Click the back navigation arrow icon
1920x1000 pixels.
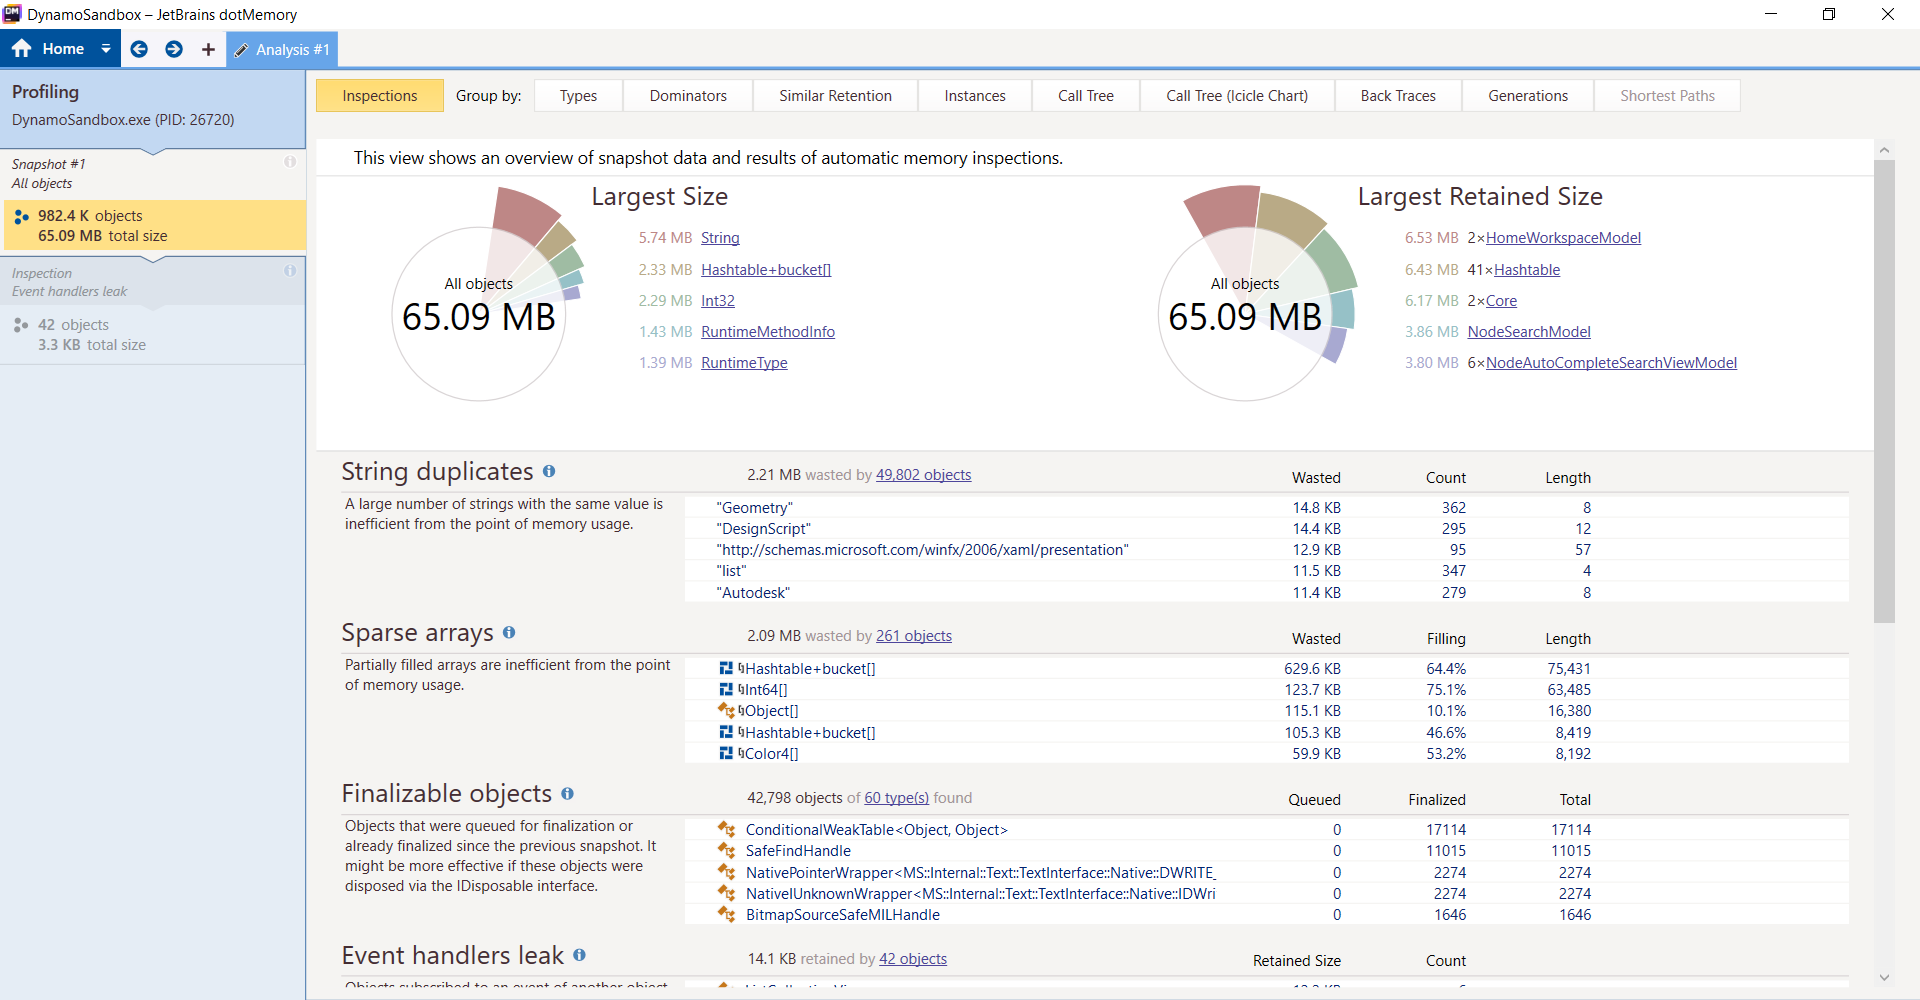139,49
